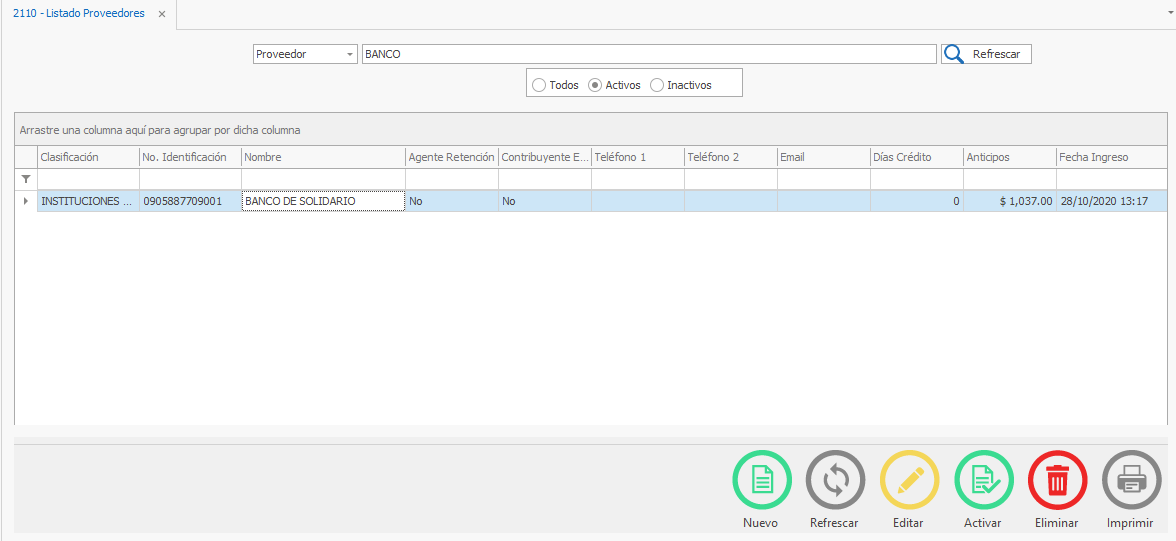The width and height of the screenshot is (1176, 541).
Task: Click the filter funnel icon in grid
Action: (x=26, y=178)
